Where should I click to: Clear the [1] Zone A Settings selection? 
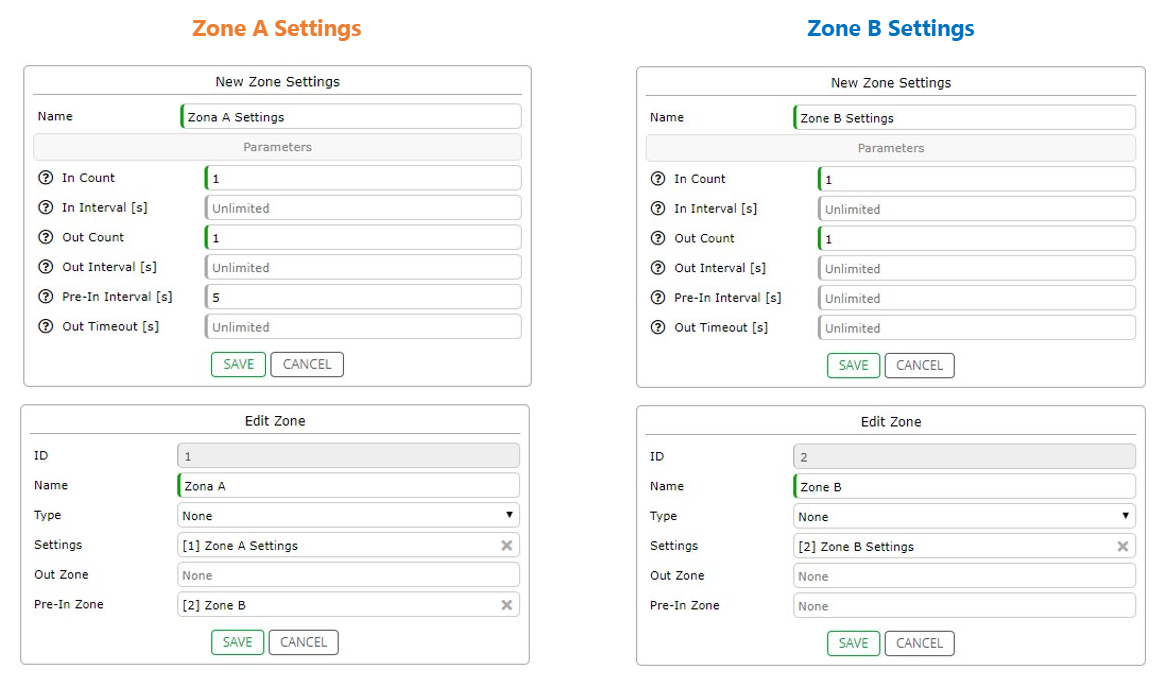click(x=506, y=546)
